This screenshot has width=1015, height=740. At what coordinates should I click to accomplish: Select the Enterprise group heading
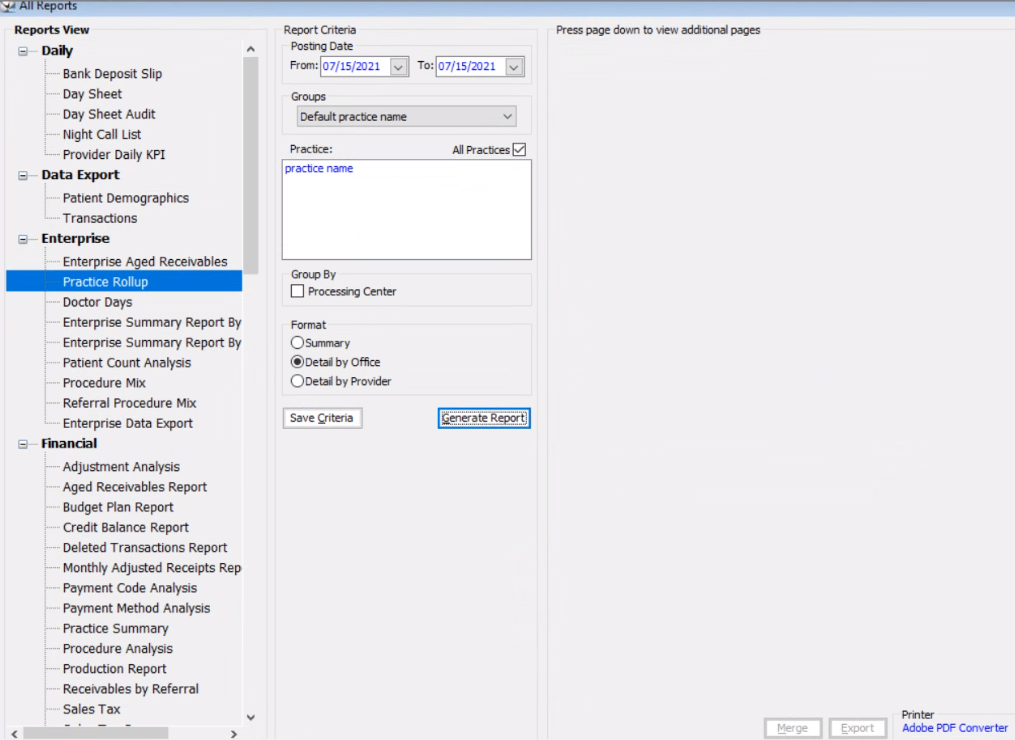pyautogui.click(x=75, y=238)
